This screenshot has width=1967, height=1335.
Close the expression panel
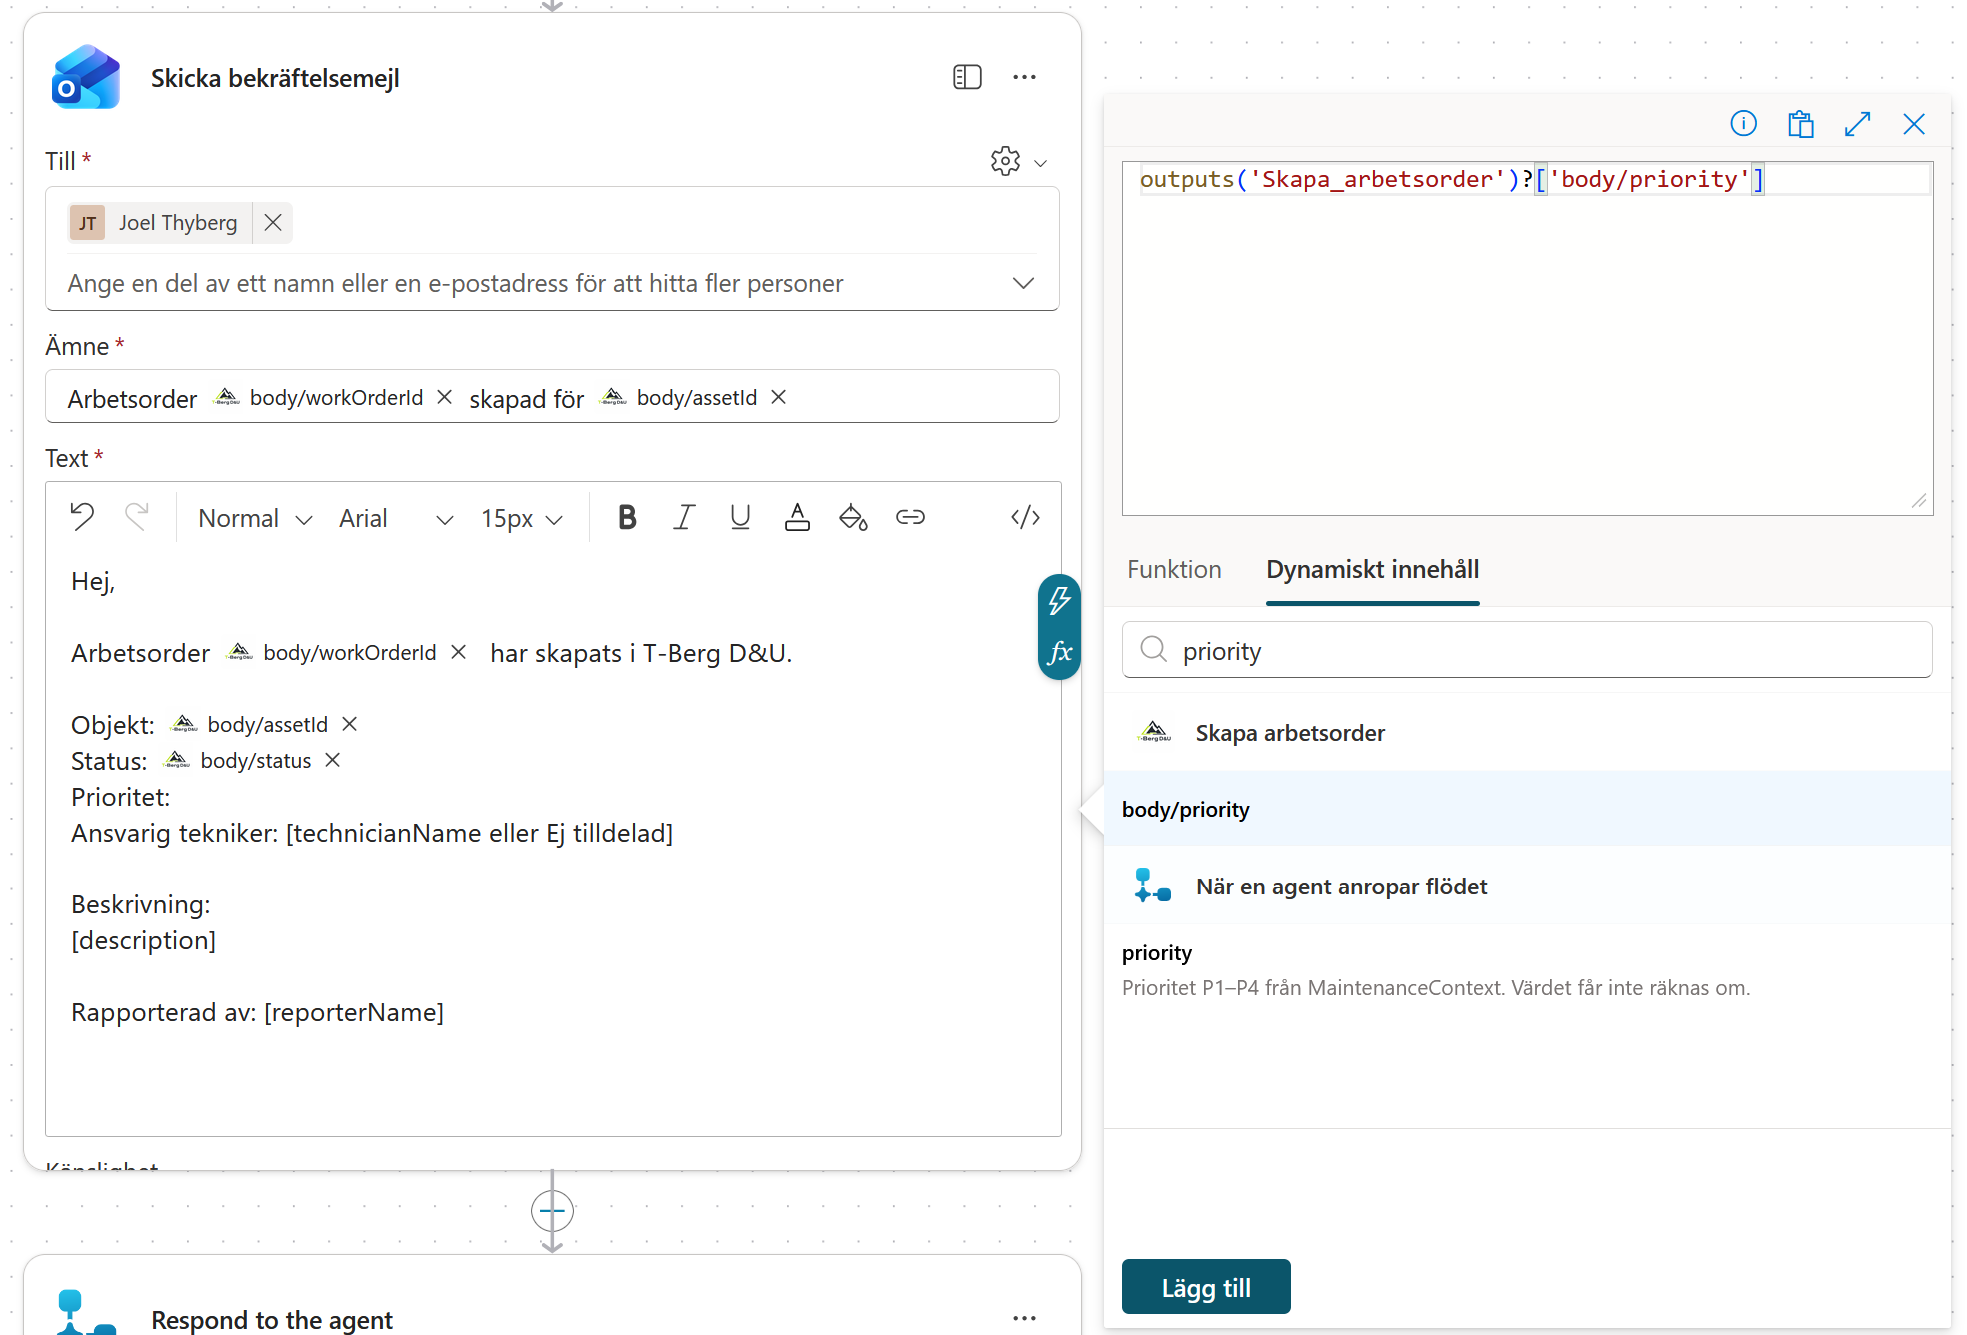(x=1914, y=123)
